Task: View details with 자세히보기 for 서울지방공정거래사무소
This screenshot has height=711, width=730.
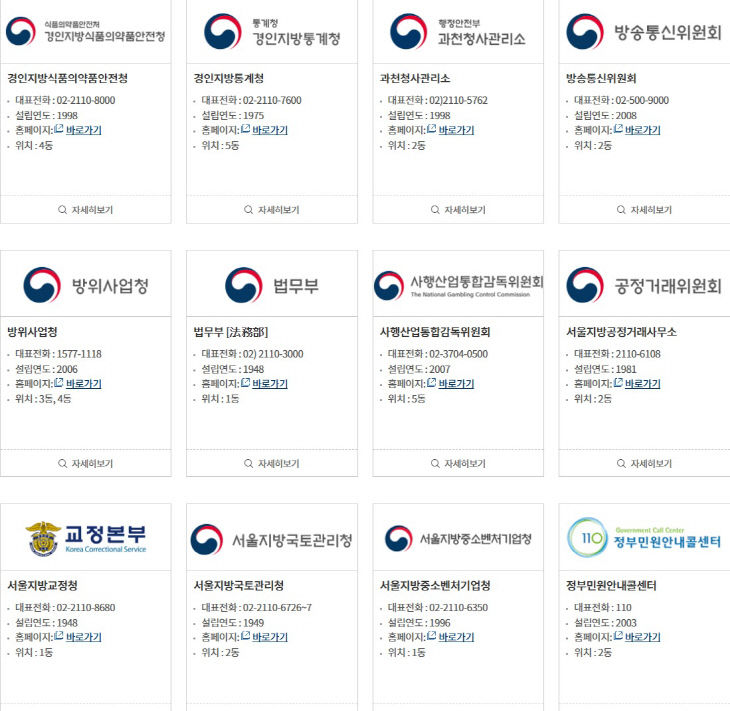Action: pos(644,464)
